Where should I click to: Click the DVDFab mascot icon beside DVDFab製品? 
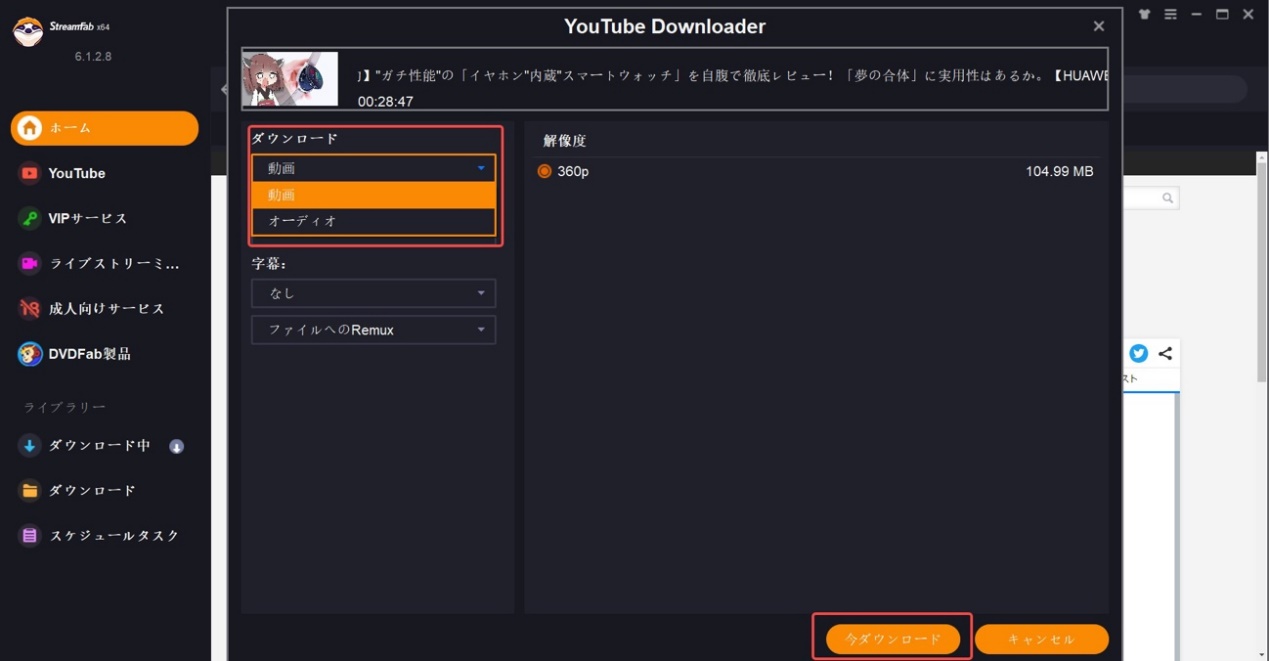[30, 354]
